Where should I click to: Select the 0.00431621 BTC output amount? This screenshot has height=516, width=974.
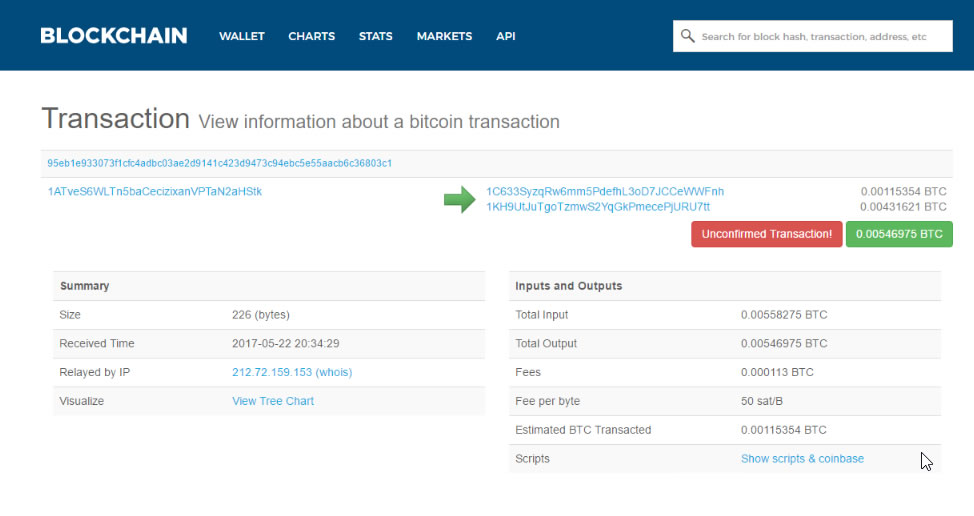(x=903, y=207)
